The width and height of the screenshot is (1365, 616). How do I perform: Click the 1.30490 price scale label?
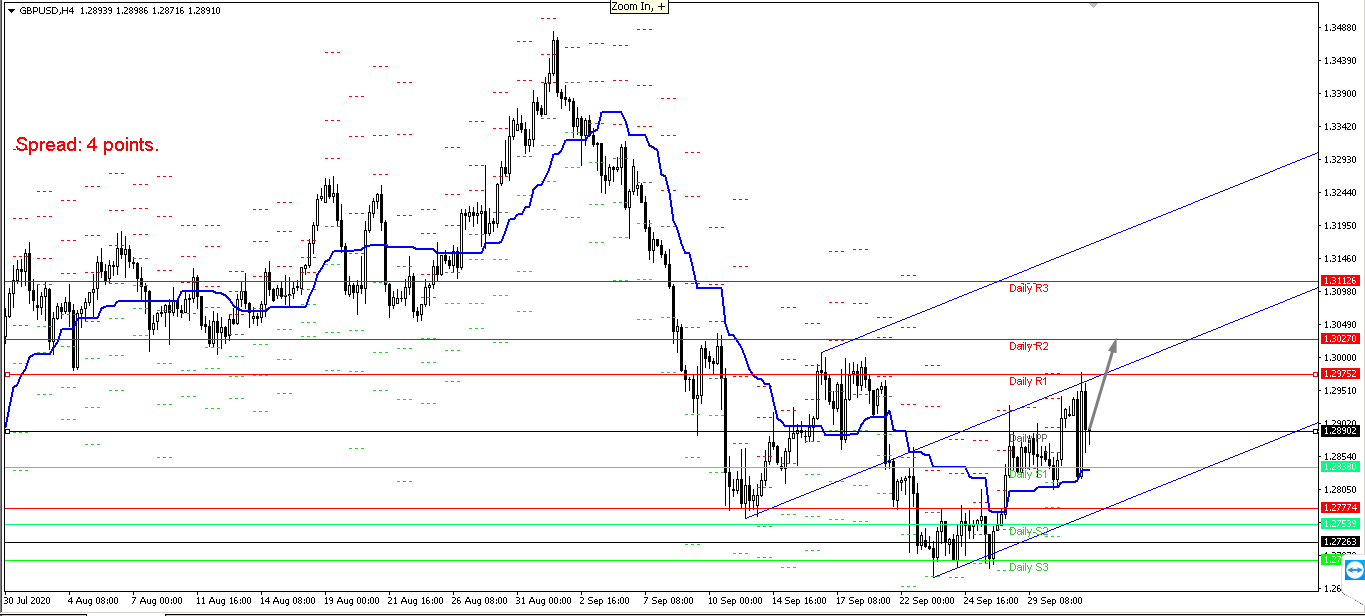1340,324
